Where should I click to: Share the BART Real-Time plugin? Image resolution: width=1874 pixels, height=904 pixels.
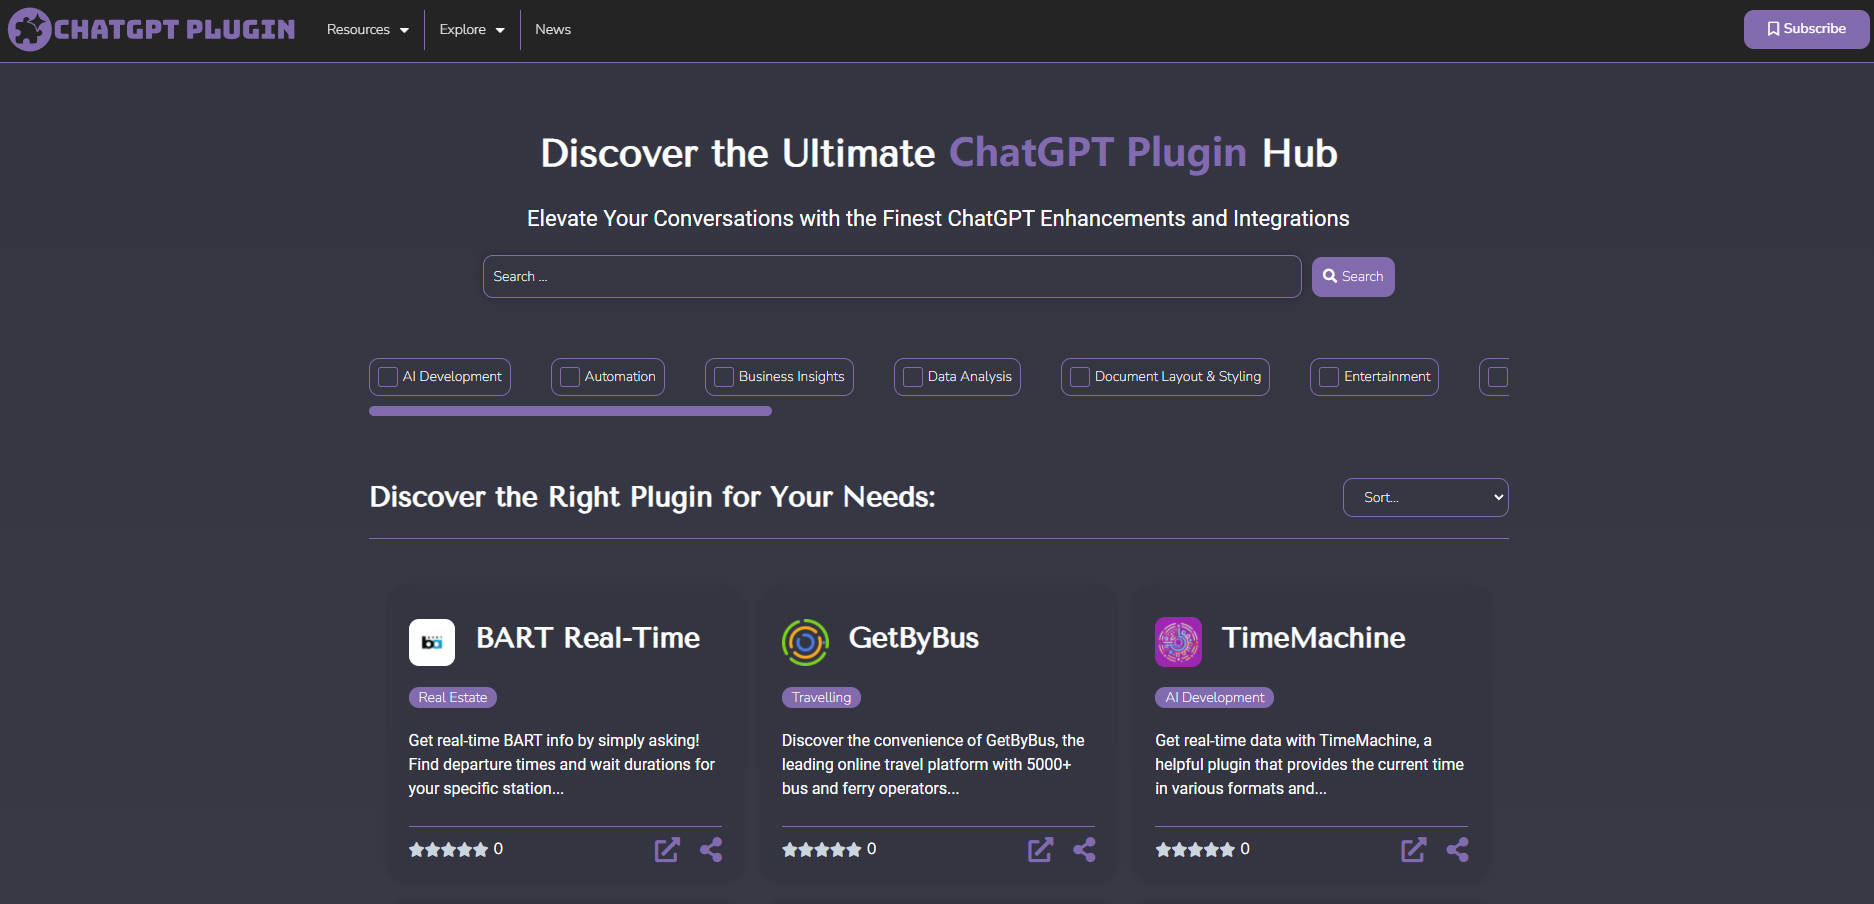point(711,850)
